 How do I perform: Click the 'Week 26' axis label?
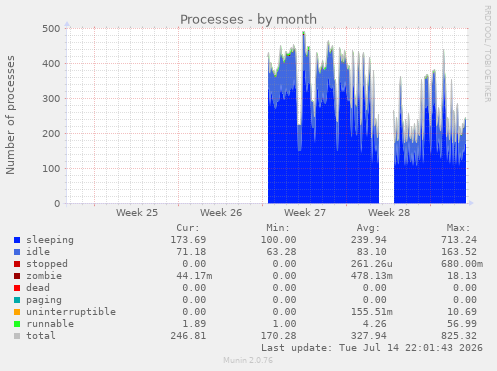click(x=221, y=213)
